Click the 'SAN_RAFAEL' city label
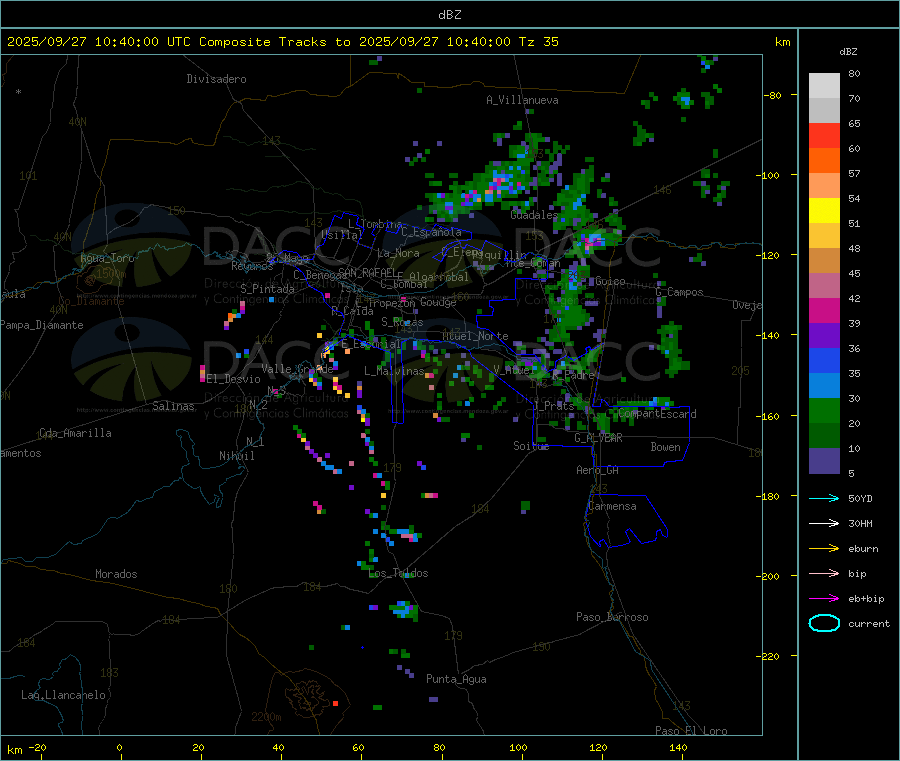This screenshot has width=900, height=761. click(x=367, y=272)
